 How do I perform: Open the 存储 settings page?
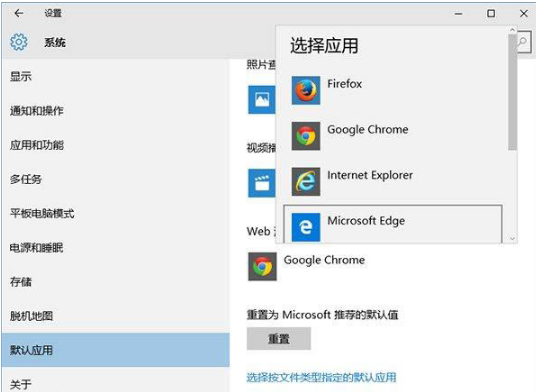pyautogui.click(x=116, y=281)
